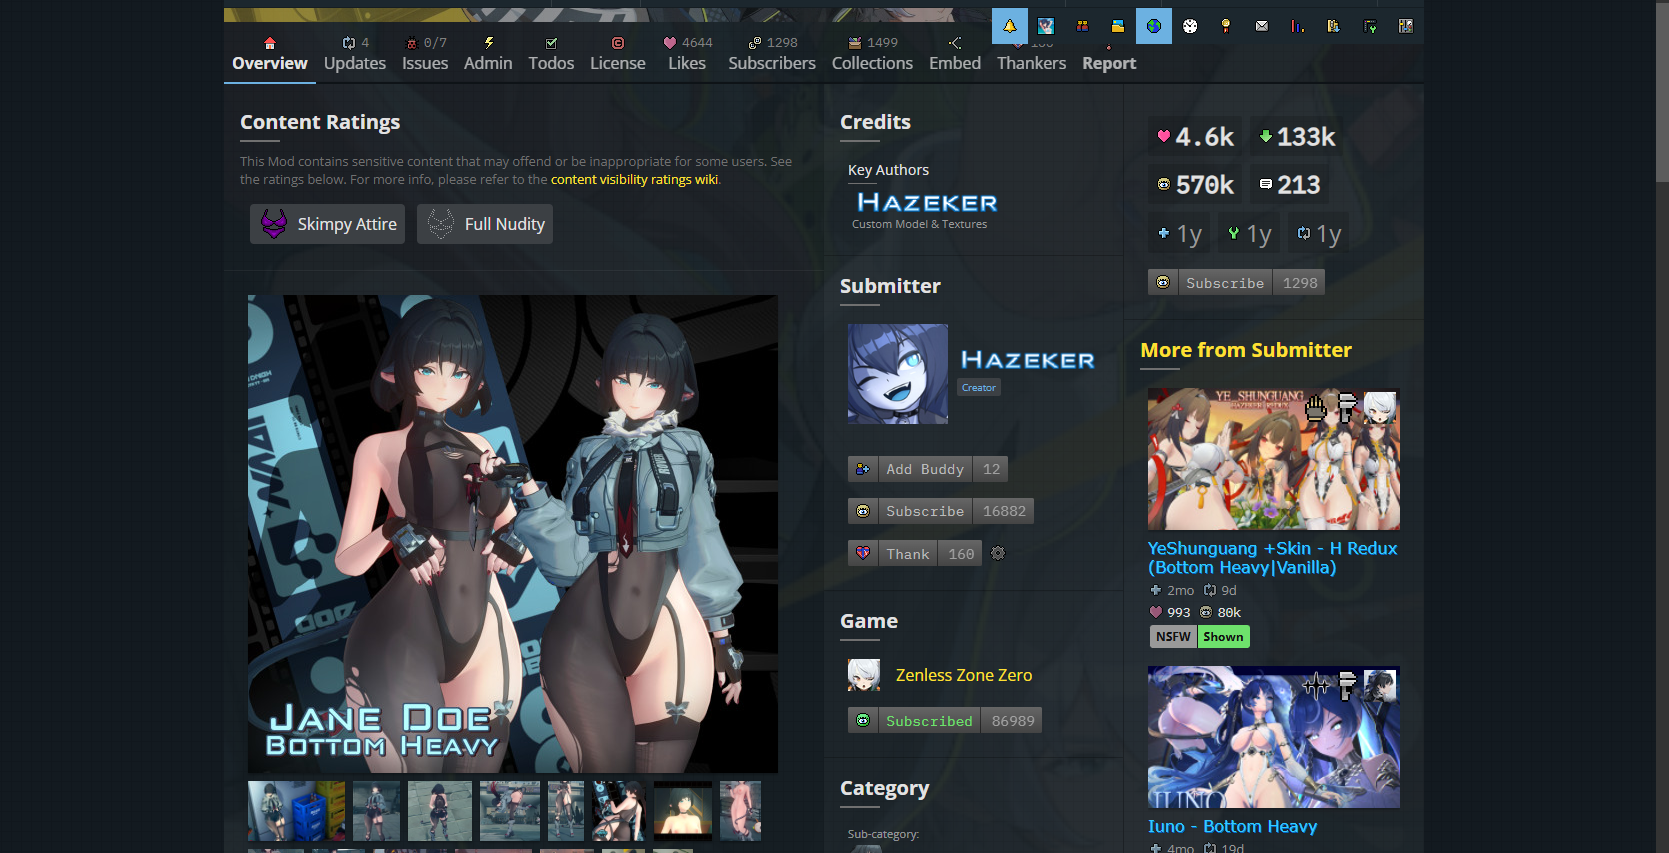
Task: Click the More from Submitter heading
Action: (1246, 350)
